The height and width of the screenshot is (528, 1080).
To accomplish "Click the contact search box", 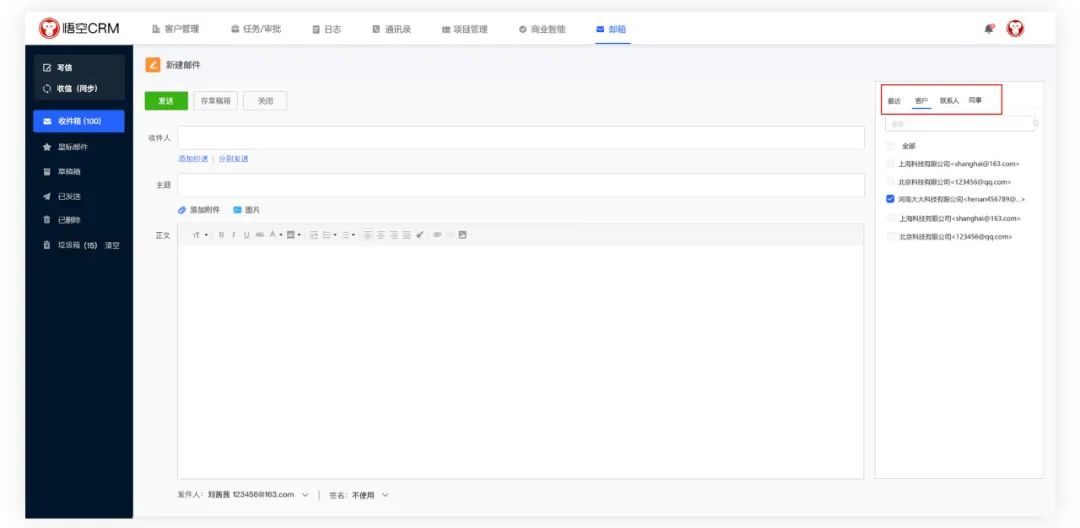I will [962, 124].
